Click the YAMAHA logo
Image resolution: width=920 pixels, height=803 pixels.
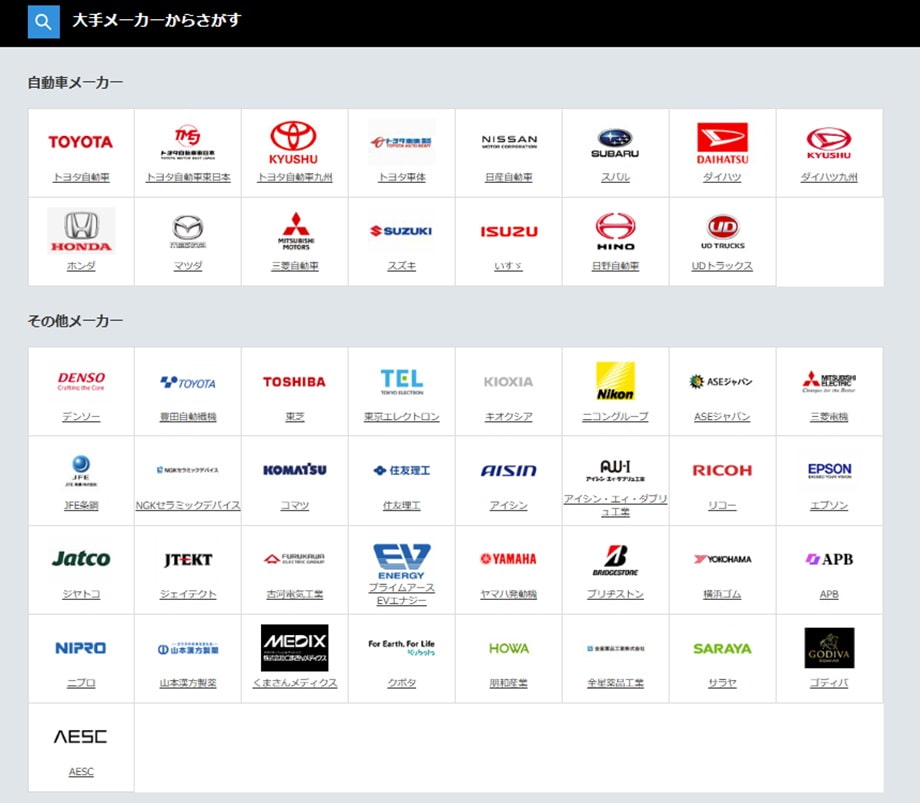tap(509, 559)
